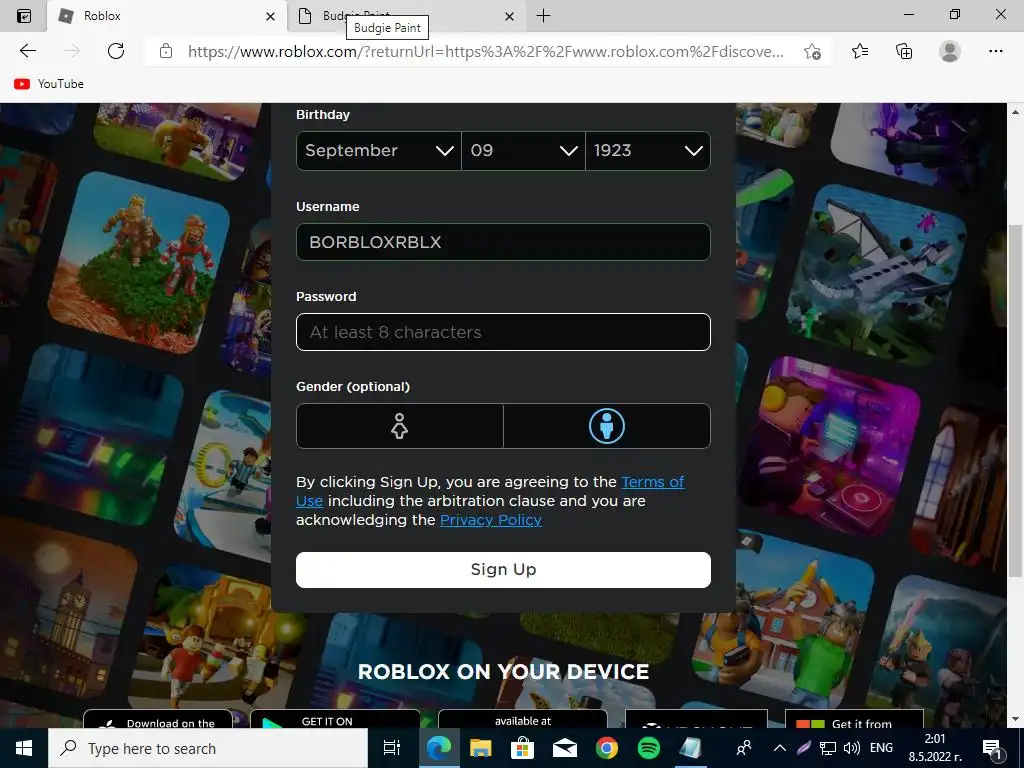View site information lock icon
The image size is (1024, 768).
[x=166, y=51]
